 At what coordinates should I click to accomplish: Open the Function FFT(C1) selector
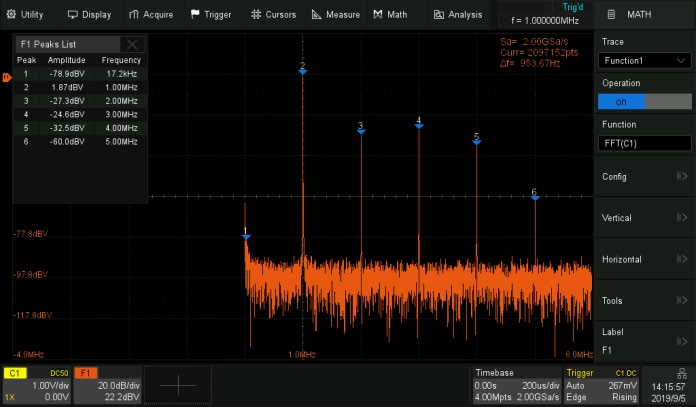[644, 143]
